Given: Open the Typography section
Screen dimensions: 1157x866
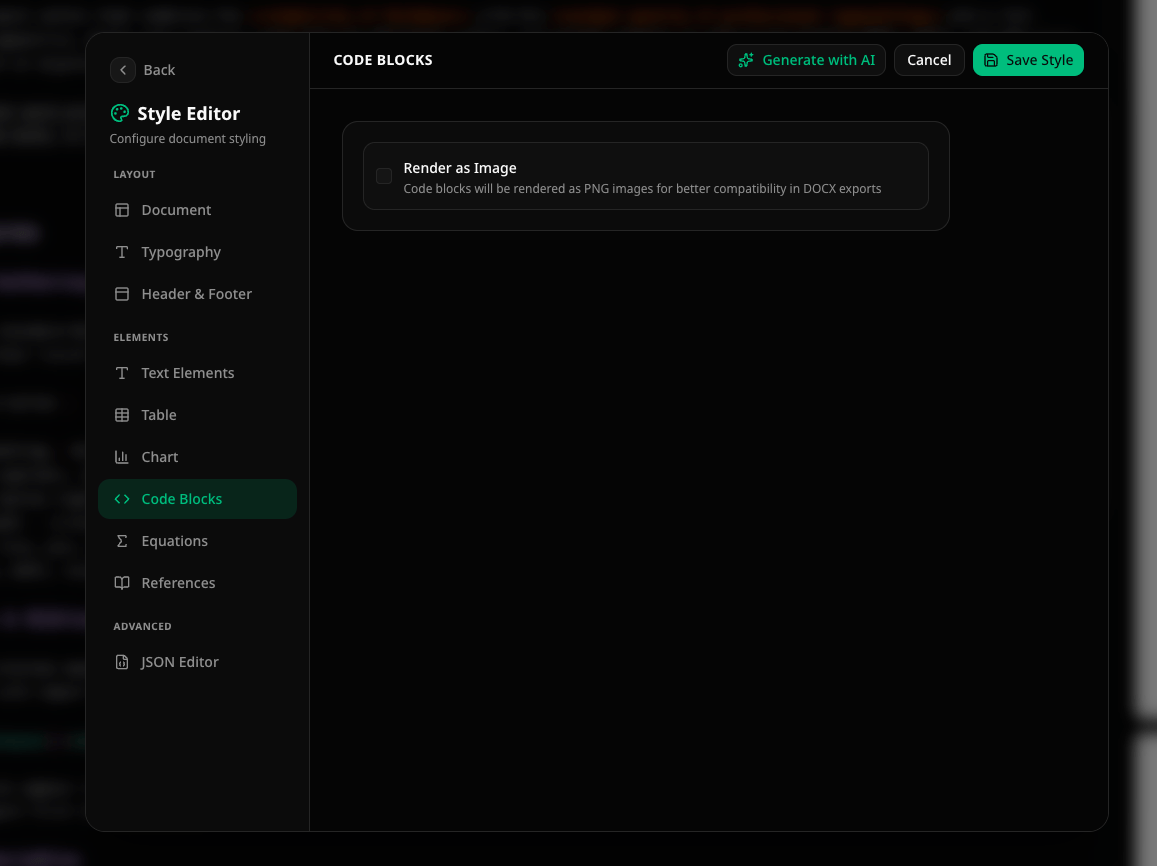Looking at the screenshot, I should (x=197, y=252).
